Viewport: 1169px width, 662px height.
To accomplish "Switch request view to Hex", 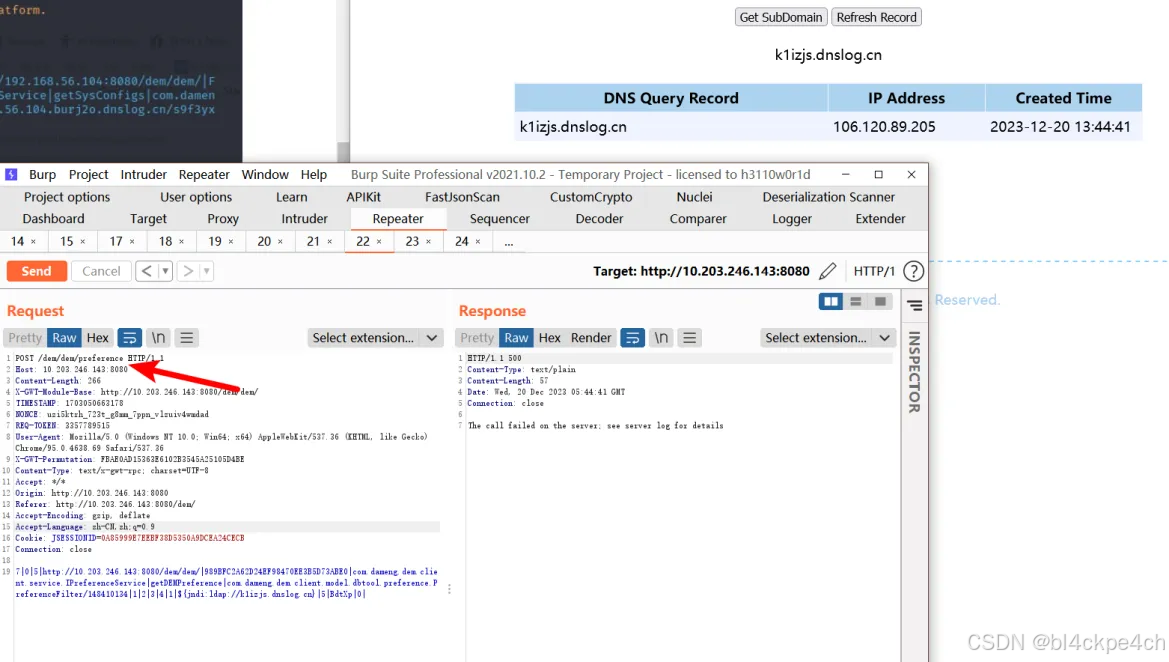I will 98,338.
